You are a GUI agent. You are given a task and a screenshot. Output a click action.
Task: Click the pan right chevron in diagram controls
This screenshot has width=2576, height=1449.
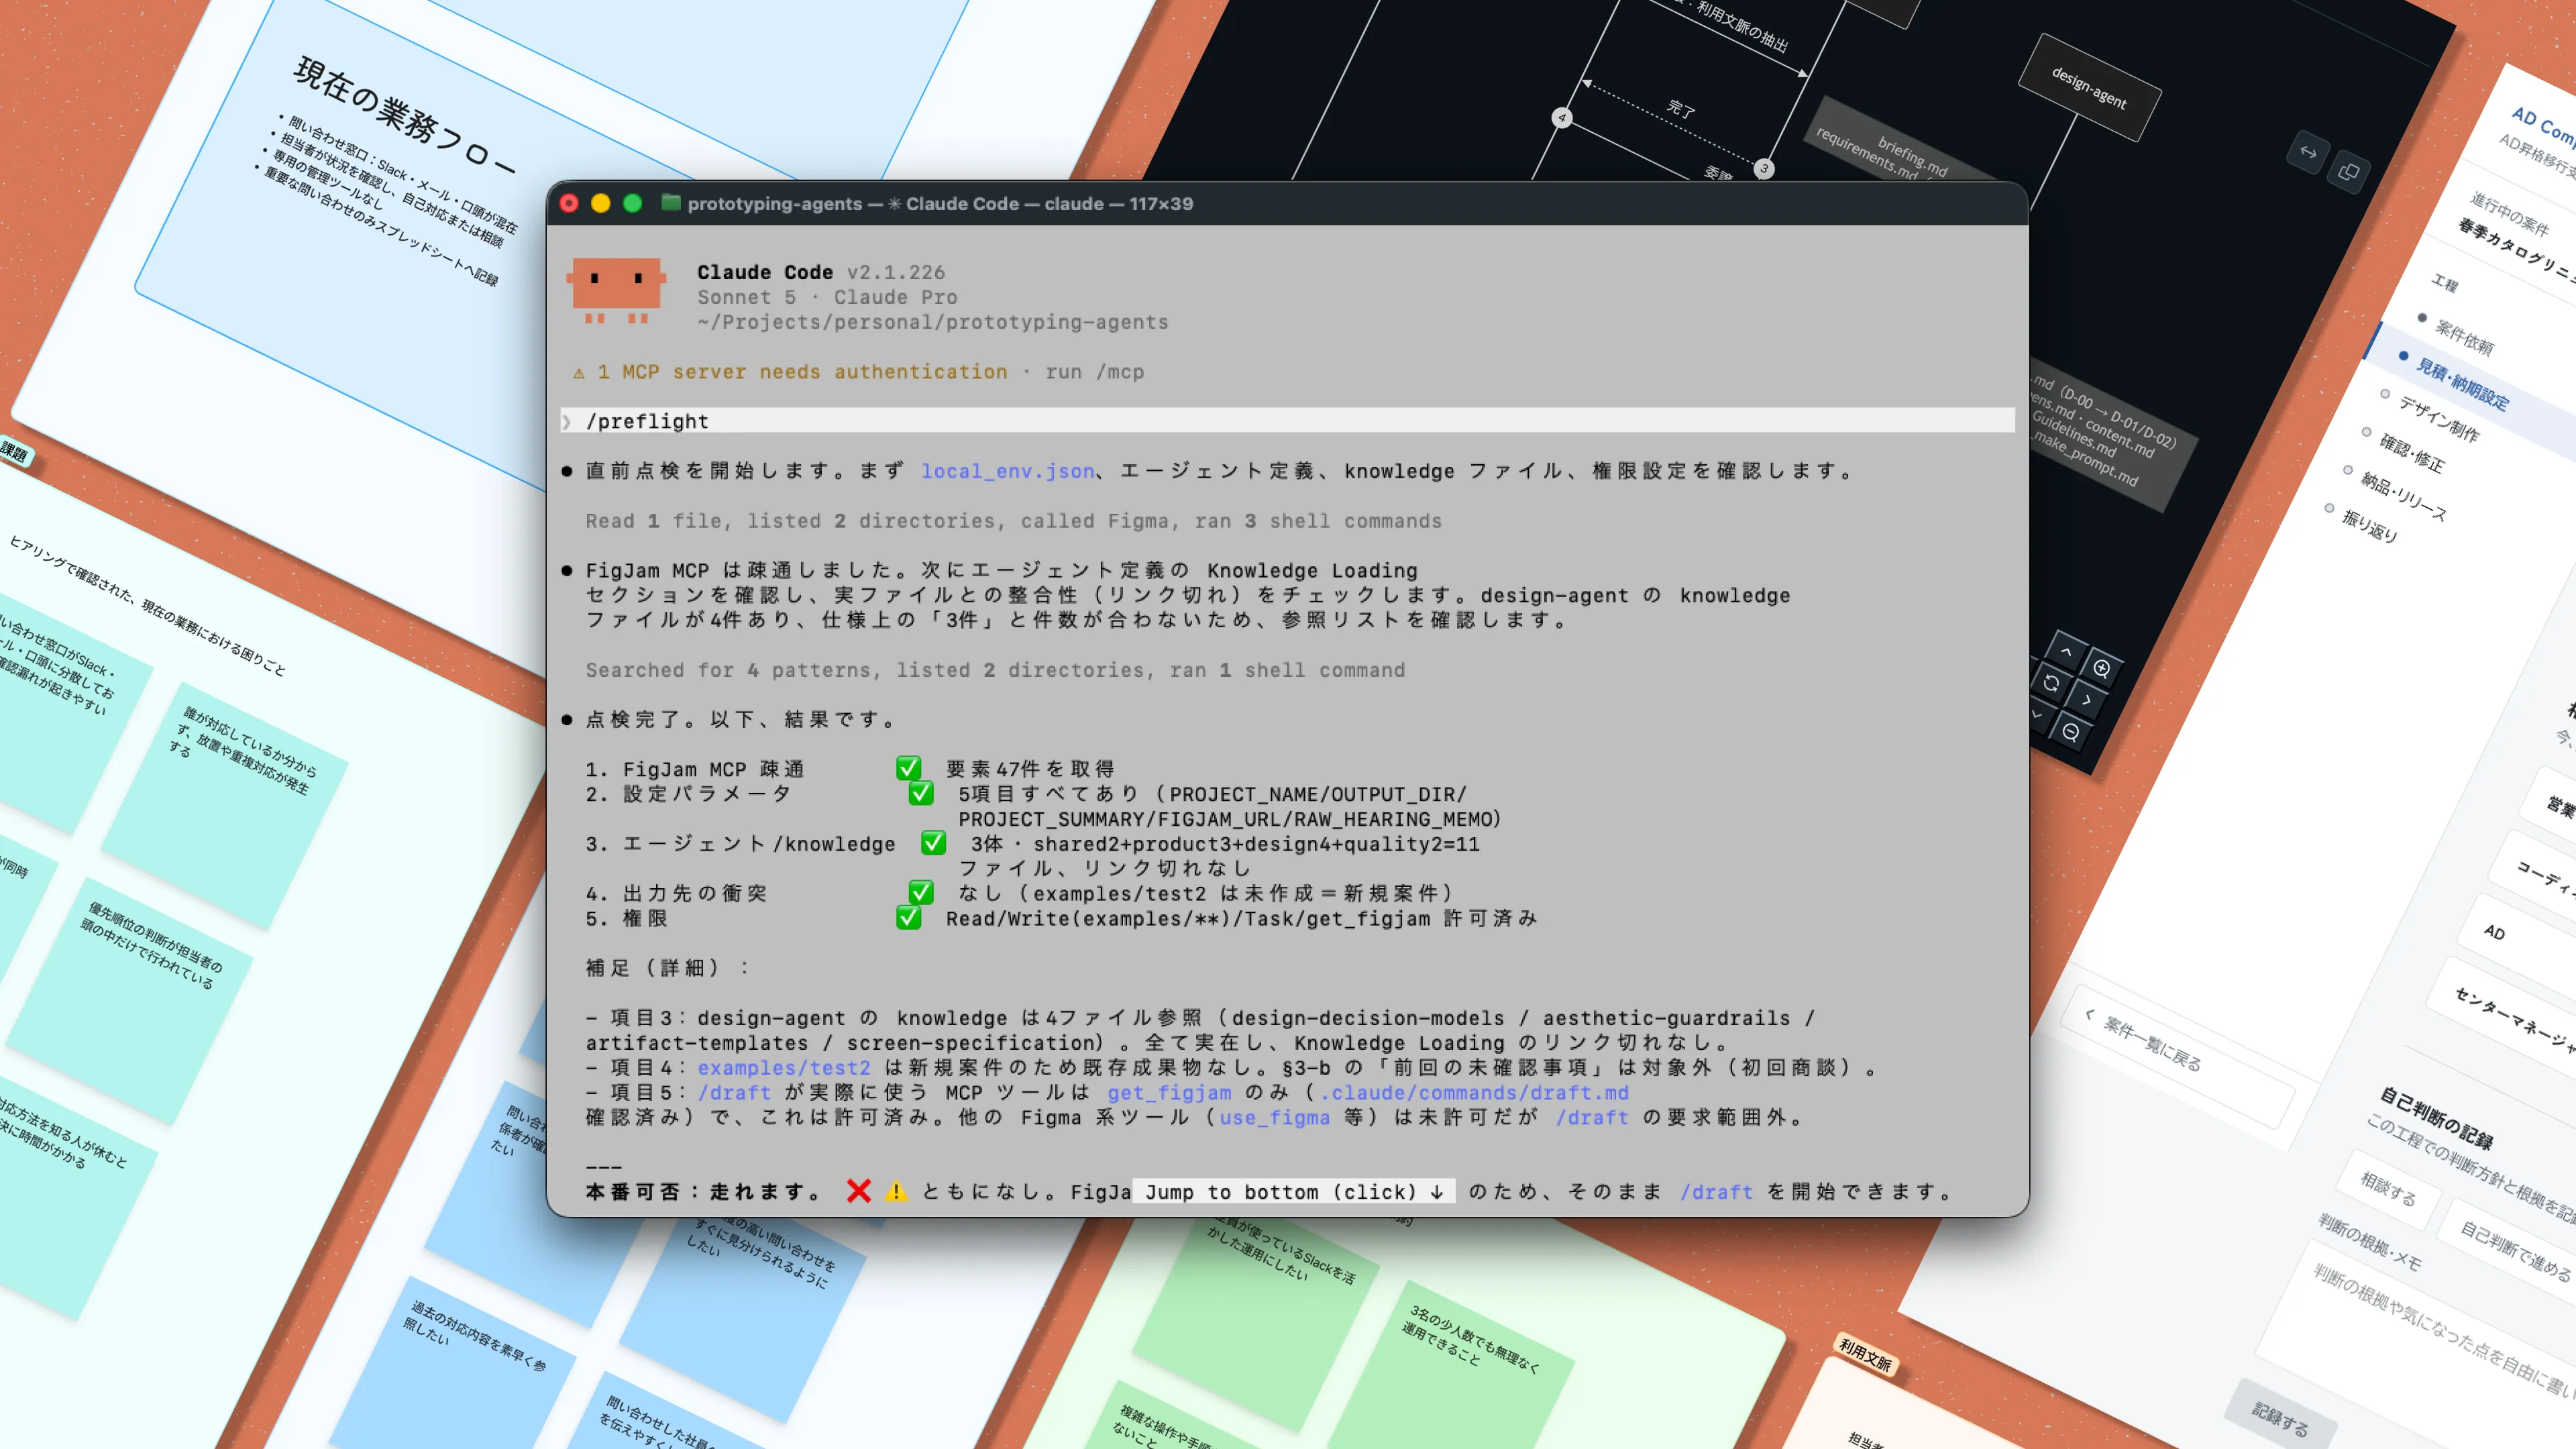click(2086, 700)
